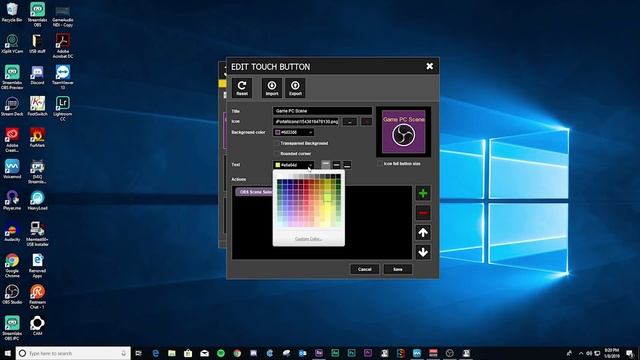Open Task View in taskbar
The image size is (640, 360).
click(x=139, y=353)
